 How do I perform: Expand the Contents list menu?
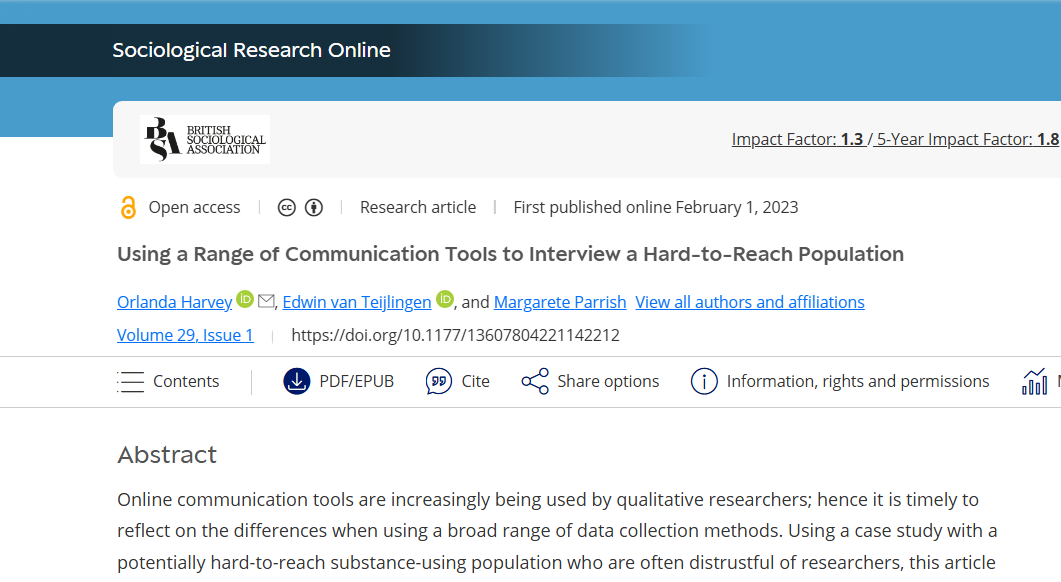coord(168,382)
